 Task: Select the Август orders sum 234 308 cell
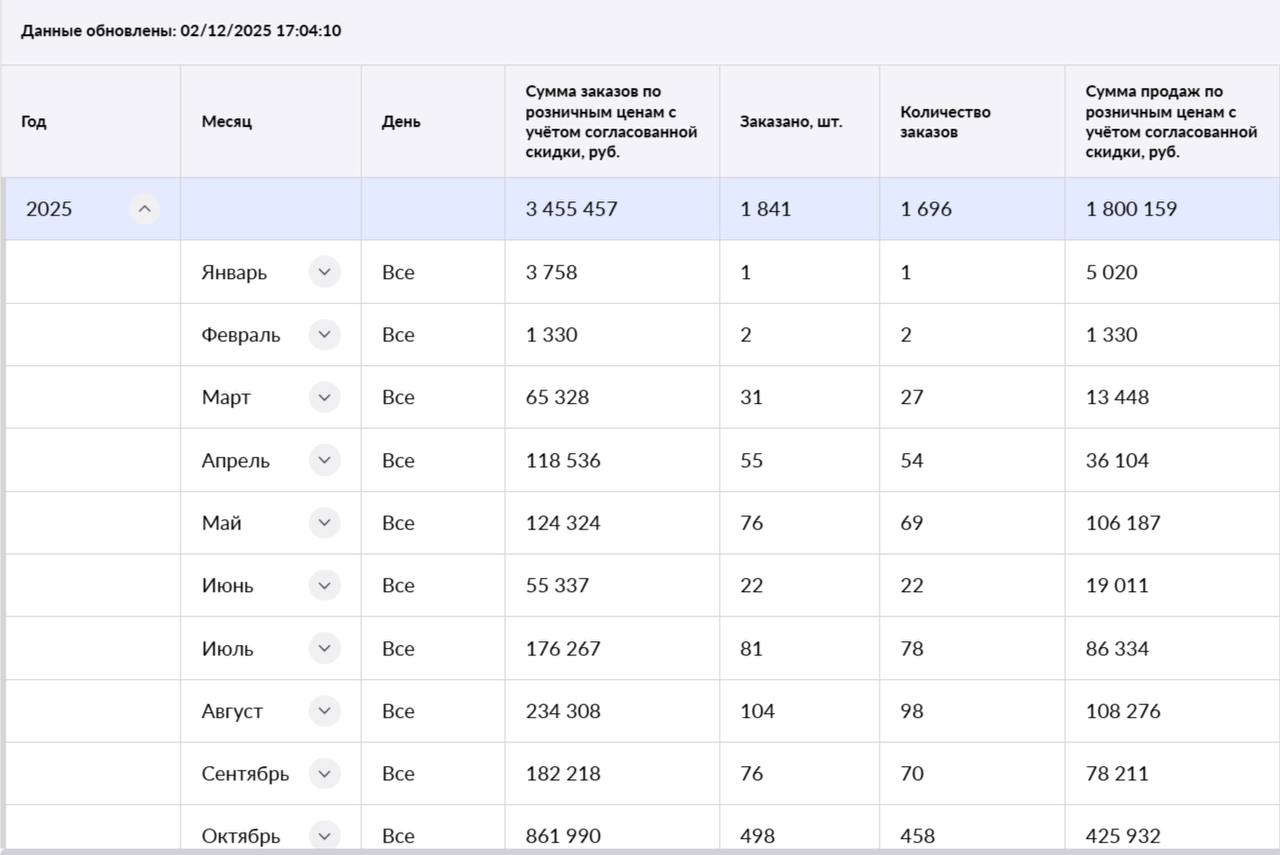(563, 711)
